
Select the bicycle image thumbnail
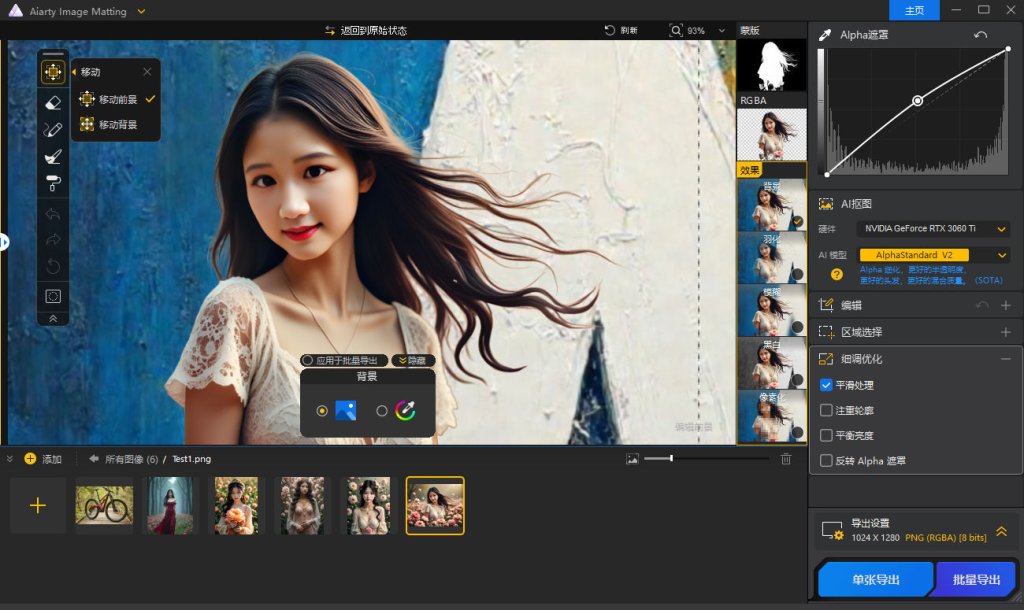coord(103,506)
